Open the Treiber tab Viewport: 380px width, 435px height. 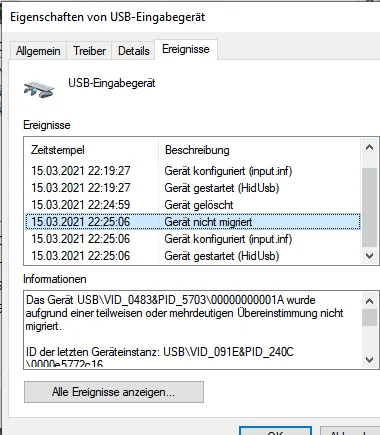point(89,51)
